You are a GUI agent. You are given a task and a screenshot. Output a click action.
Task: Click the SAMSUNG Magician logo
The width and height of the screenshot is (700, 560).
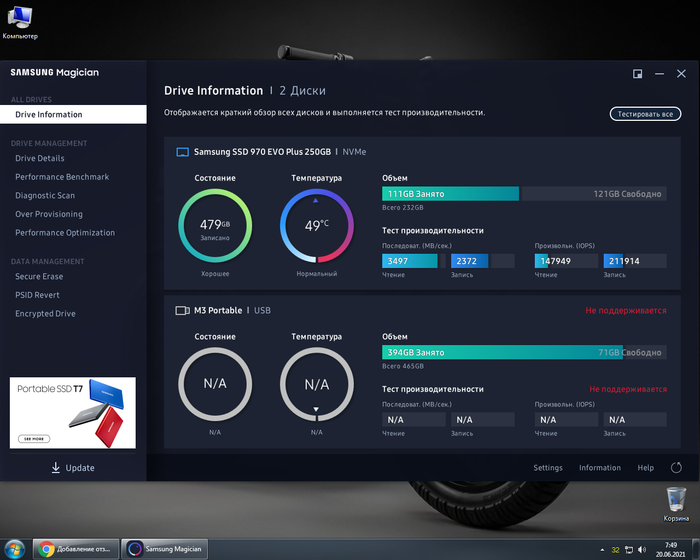[54, 72]
